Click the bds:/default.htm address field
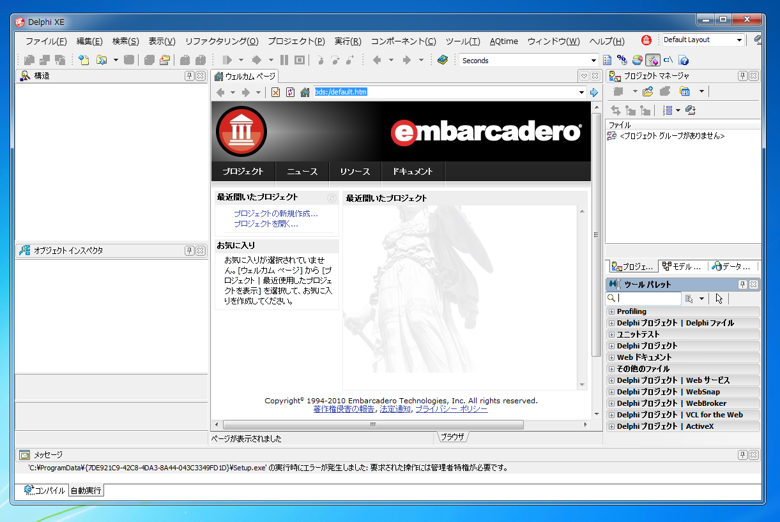This screenshot has width=780, height=522. [x=444, y=92]
